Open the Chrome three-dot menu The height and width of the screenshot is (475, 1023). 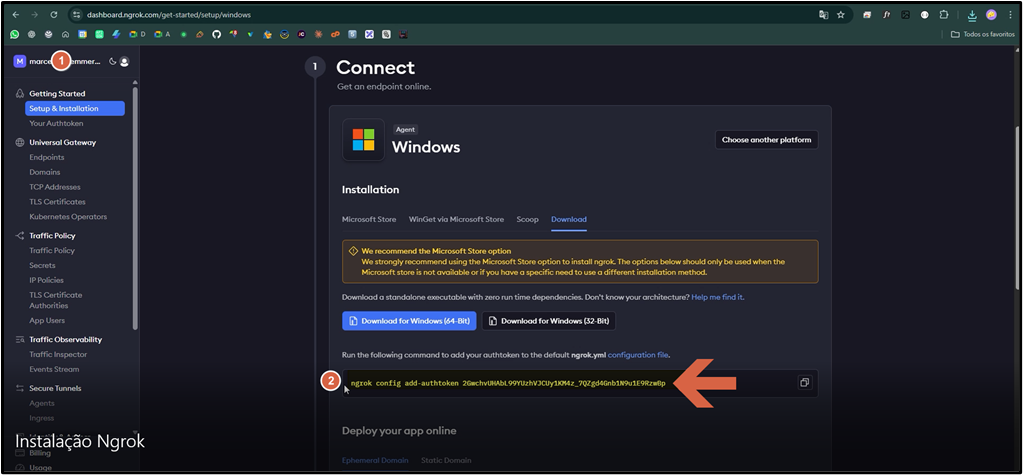click(1010, 14)
